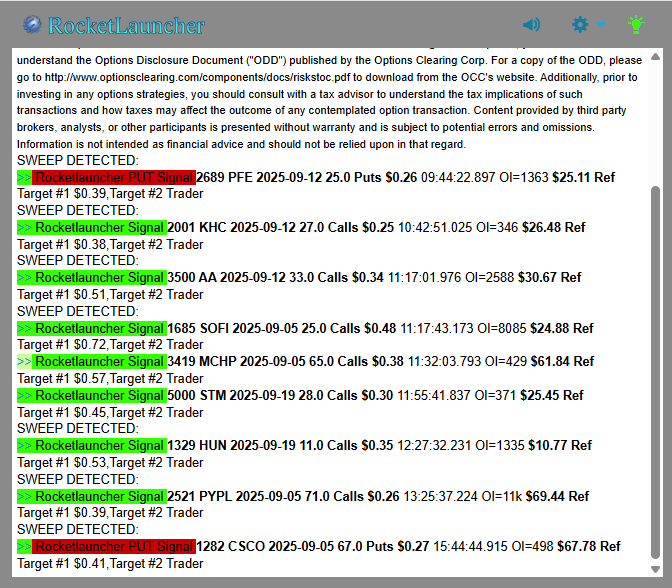The width and height of the screenshot is (672, 588).
Task: Click the RocketLauncher title text
Action: coord(126,26)
